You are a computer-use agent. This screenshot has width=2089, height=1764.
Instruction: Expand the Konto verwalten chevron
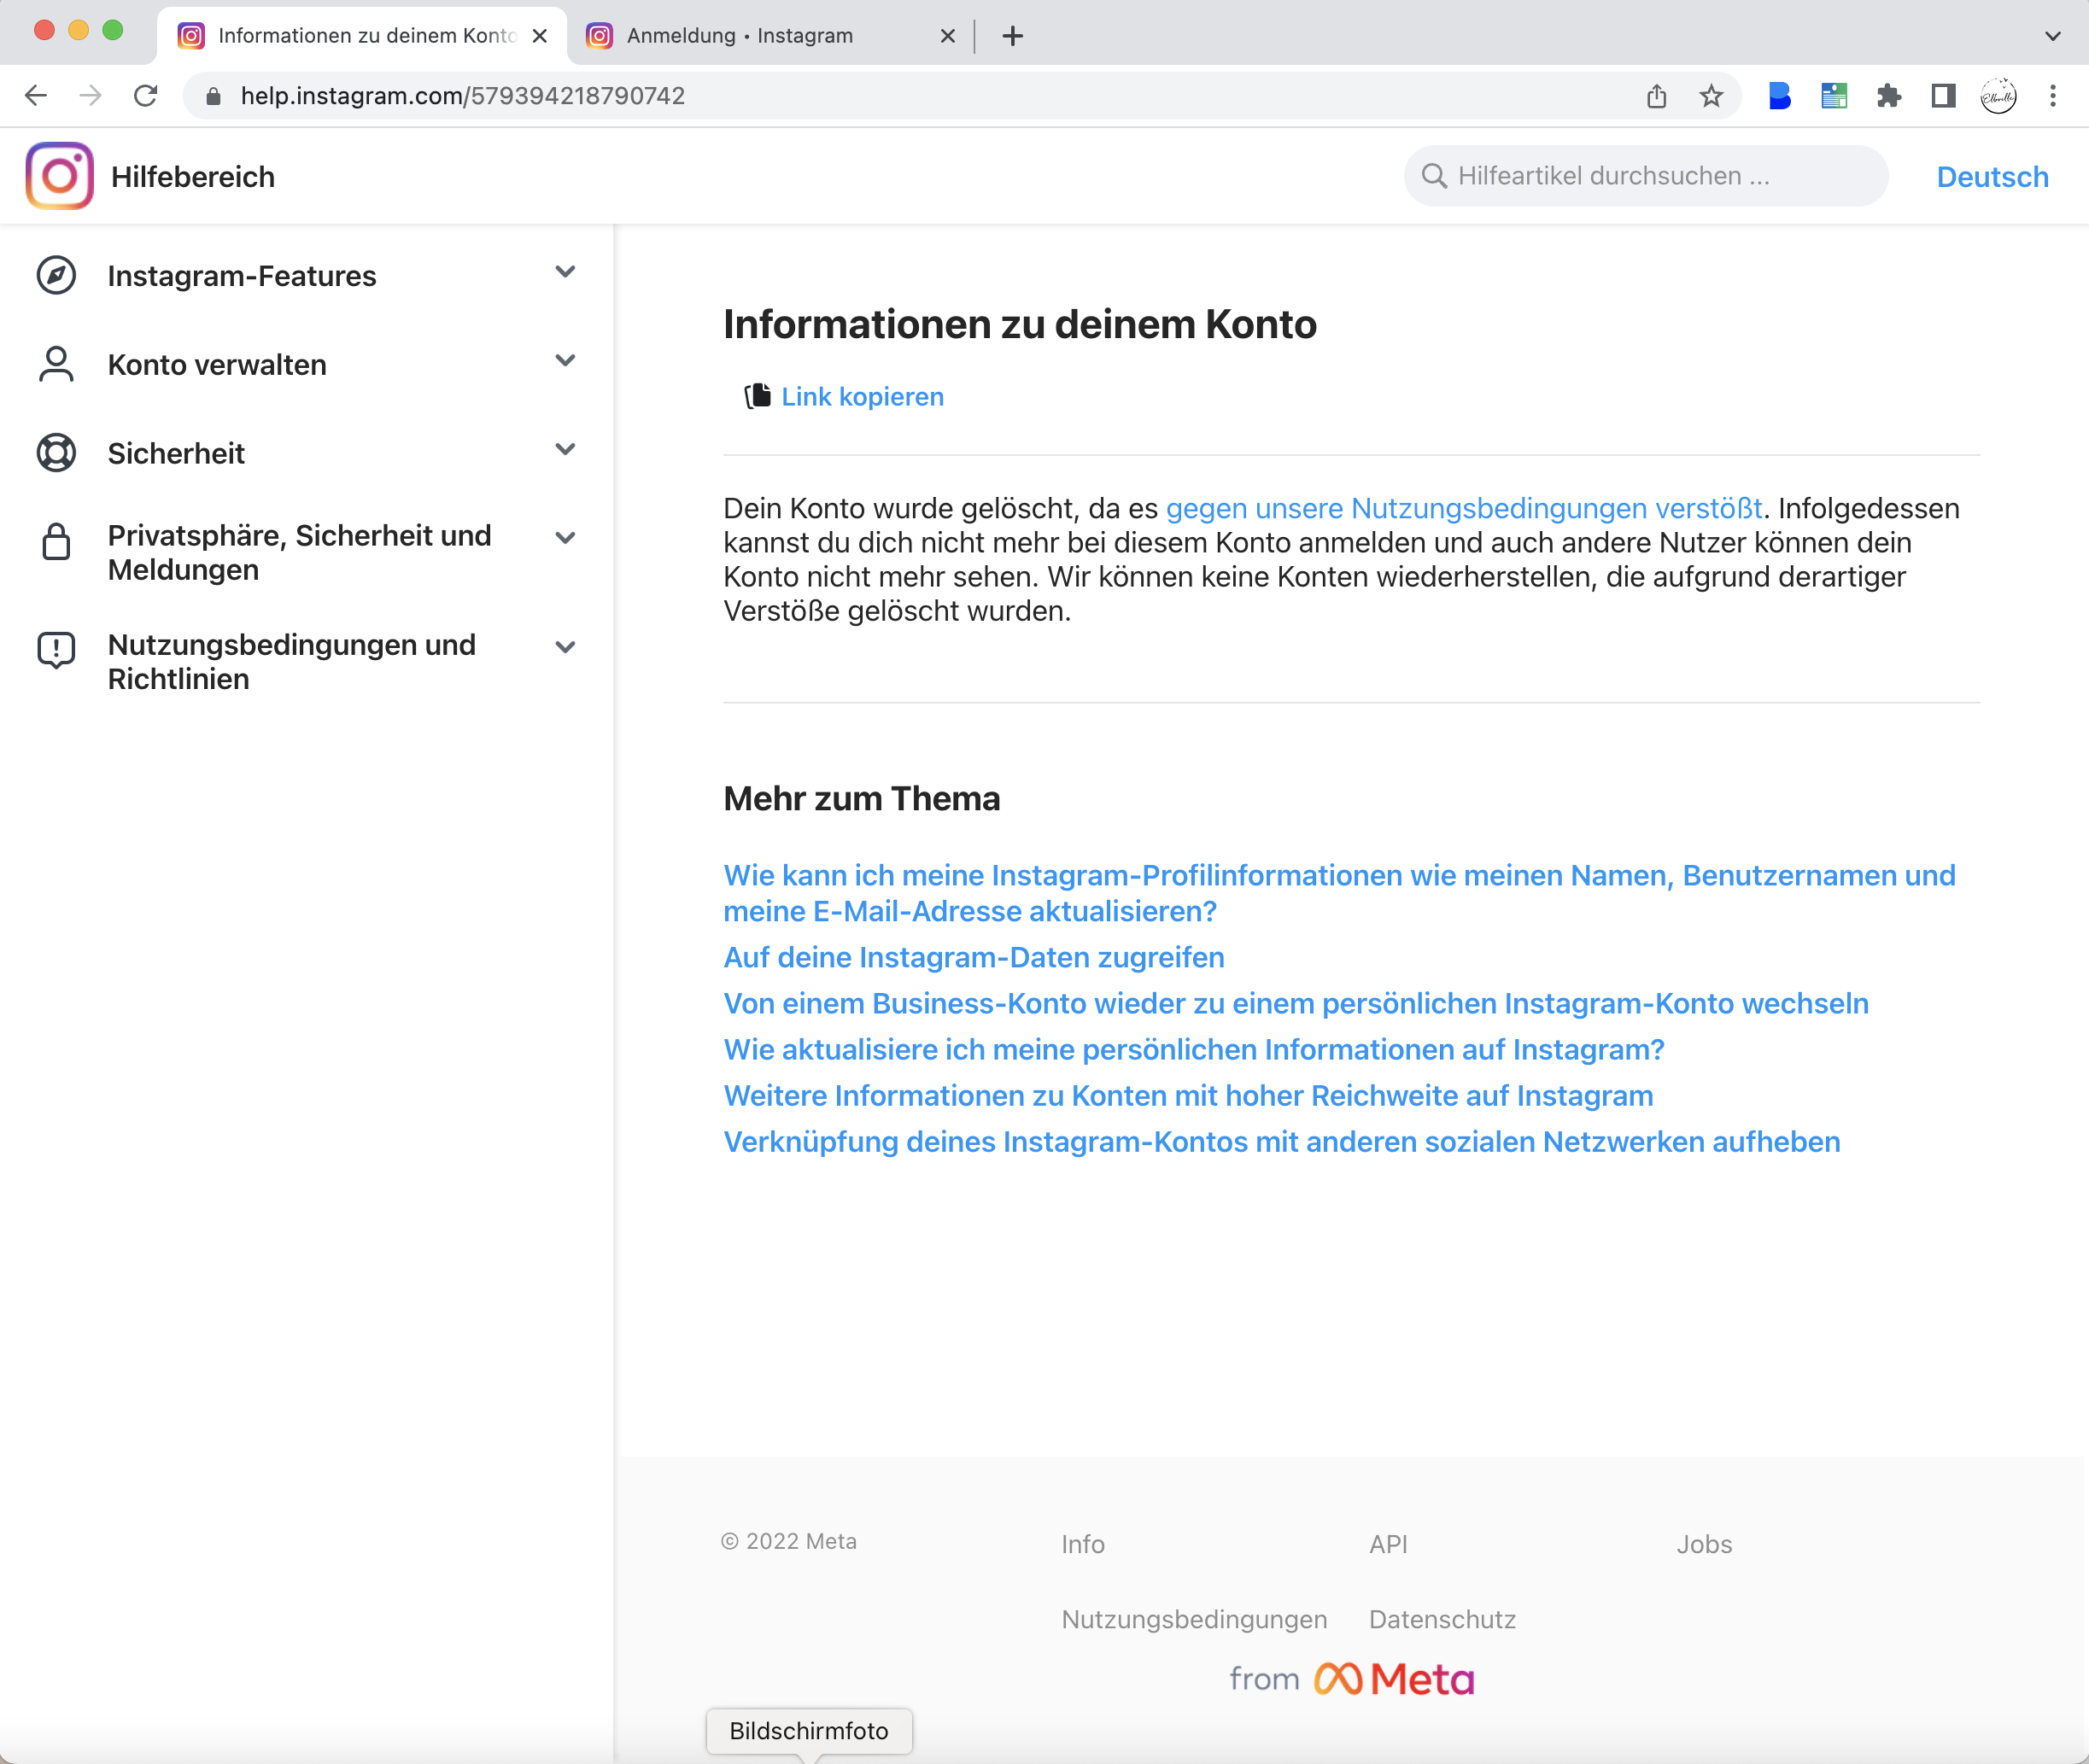click(x=565, y=361)
